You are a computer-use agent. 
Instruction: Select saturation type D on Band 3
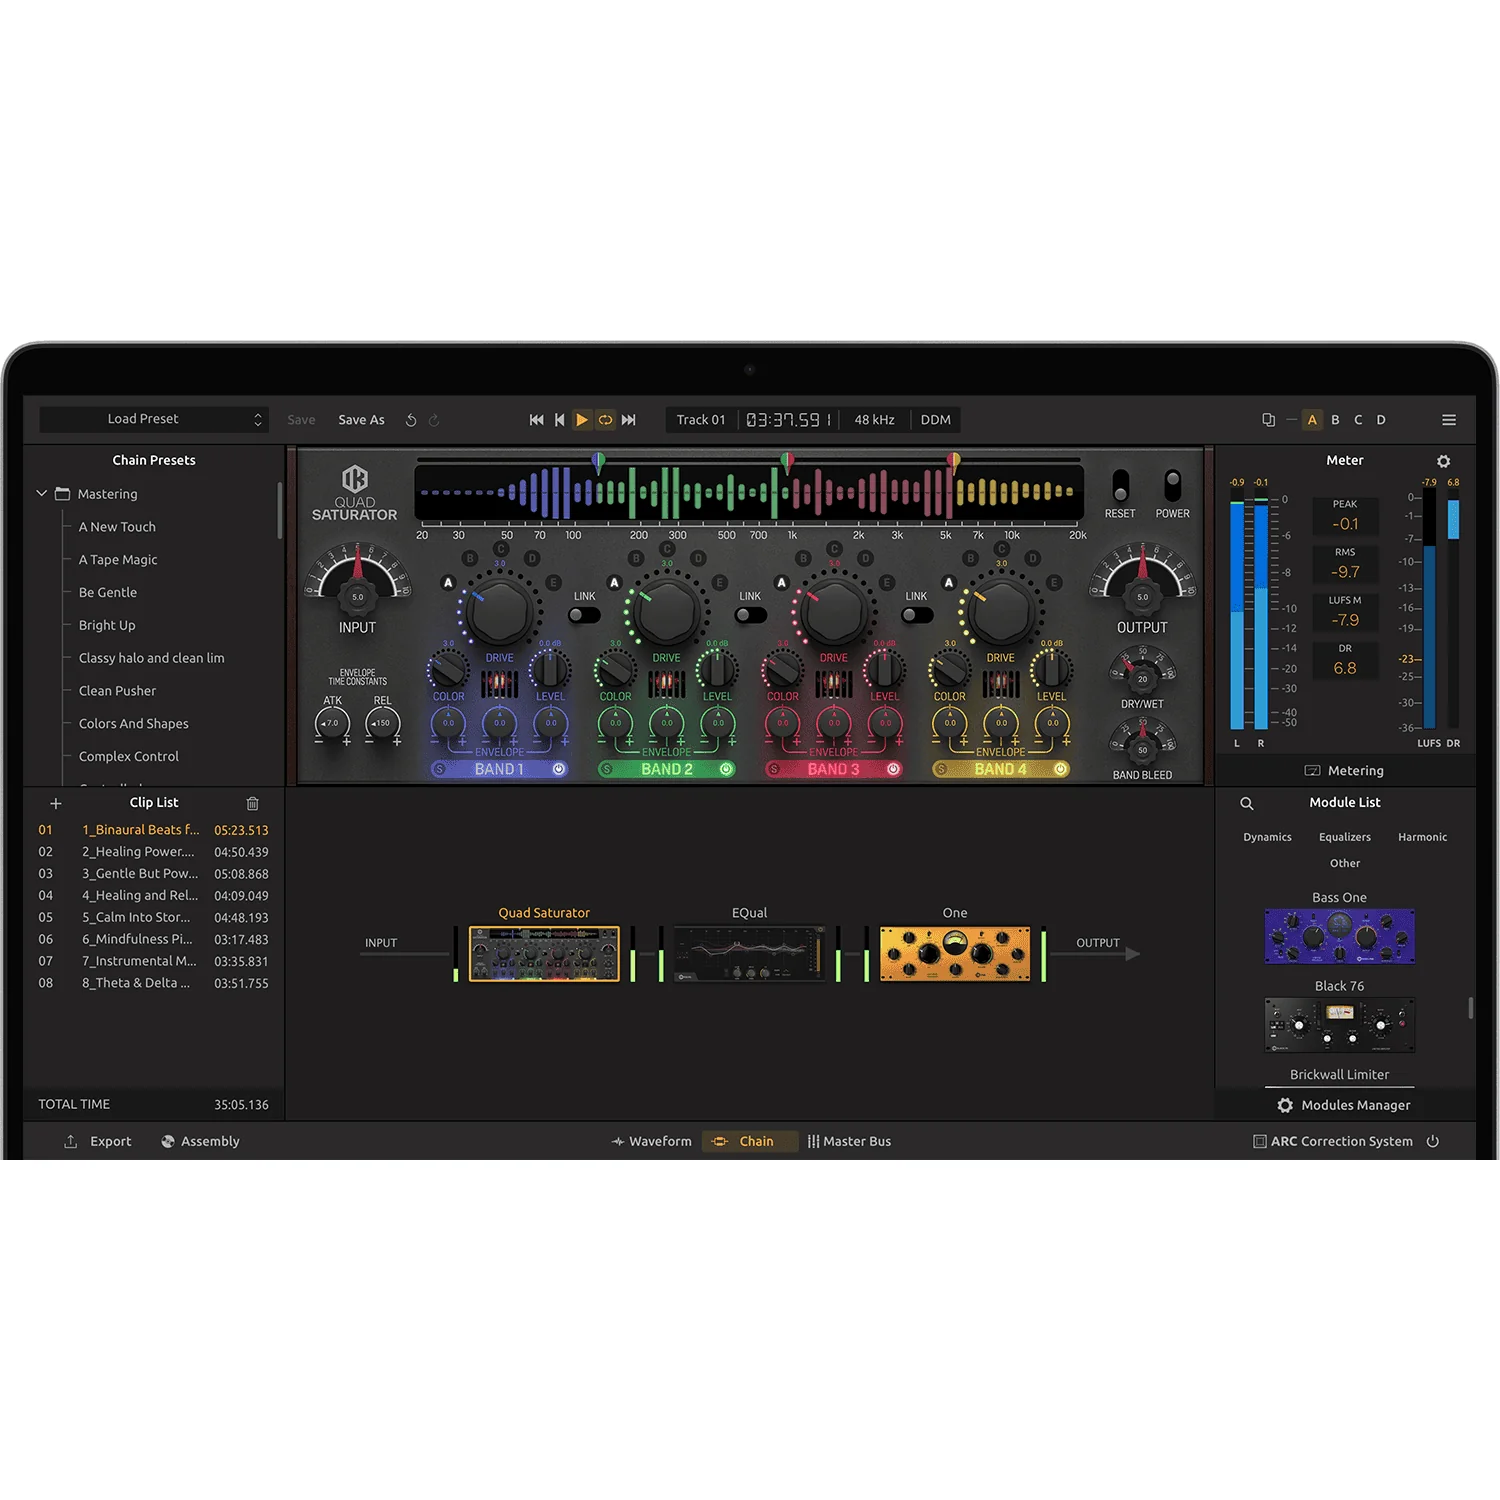click(x=865, y=558)
